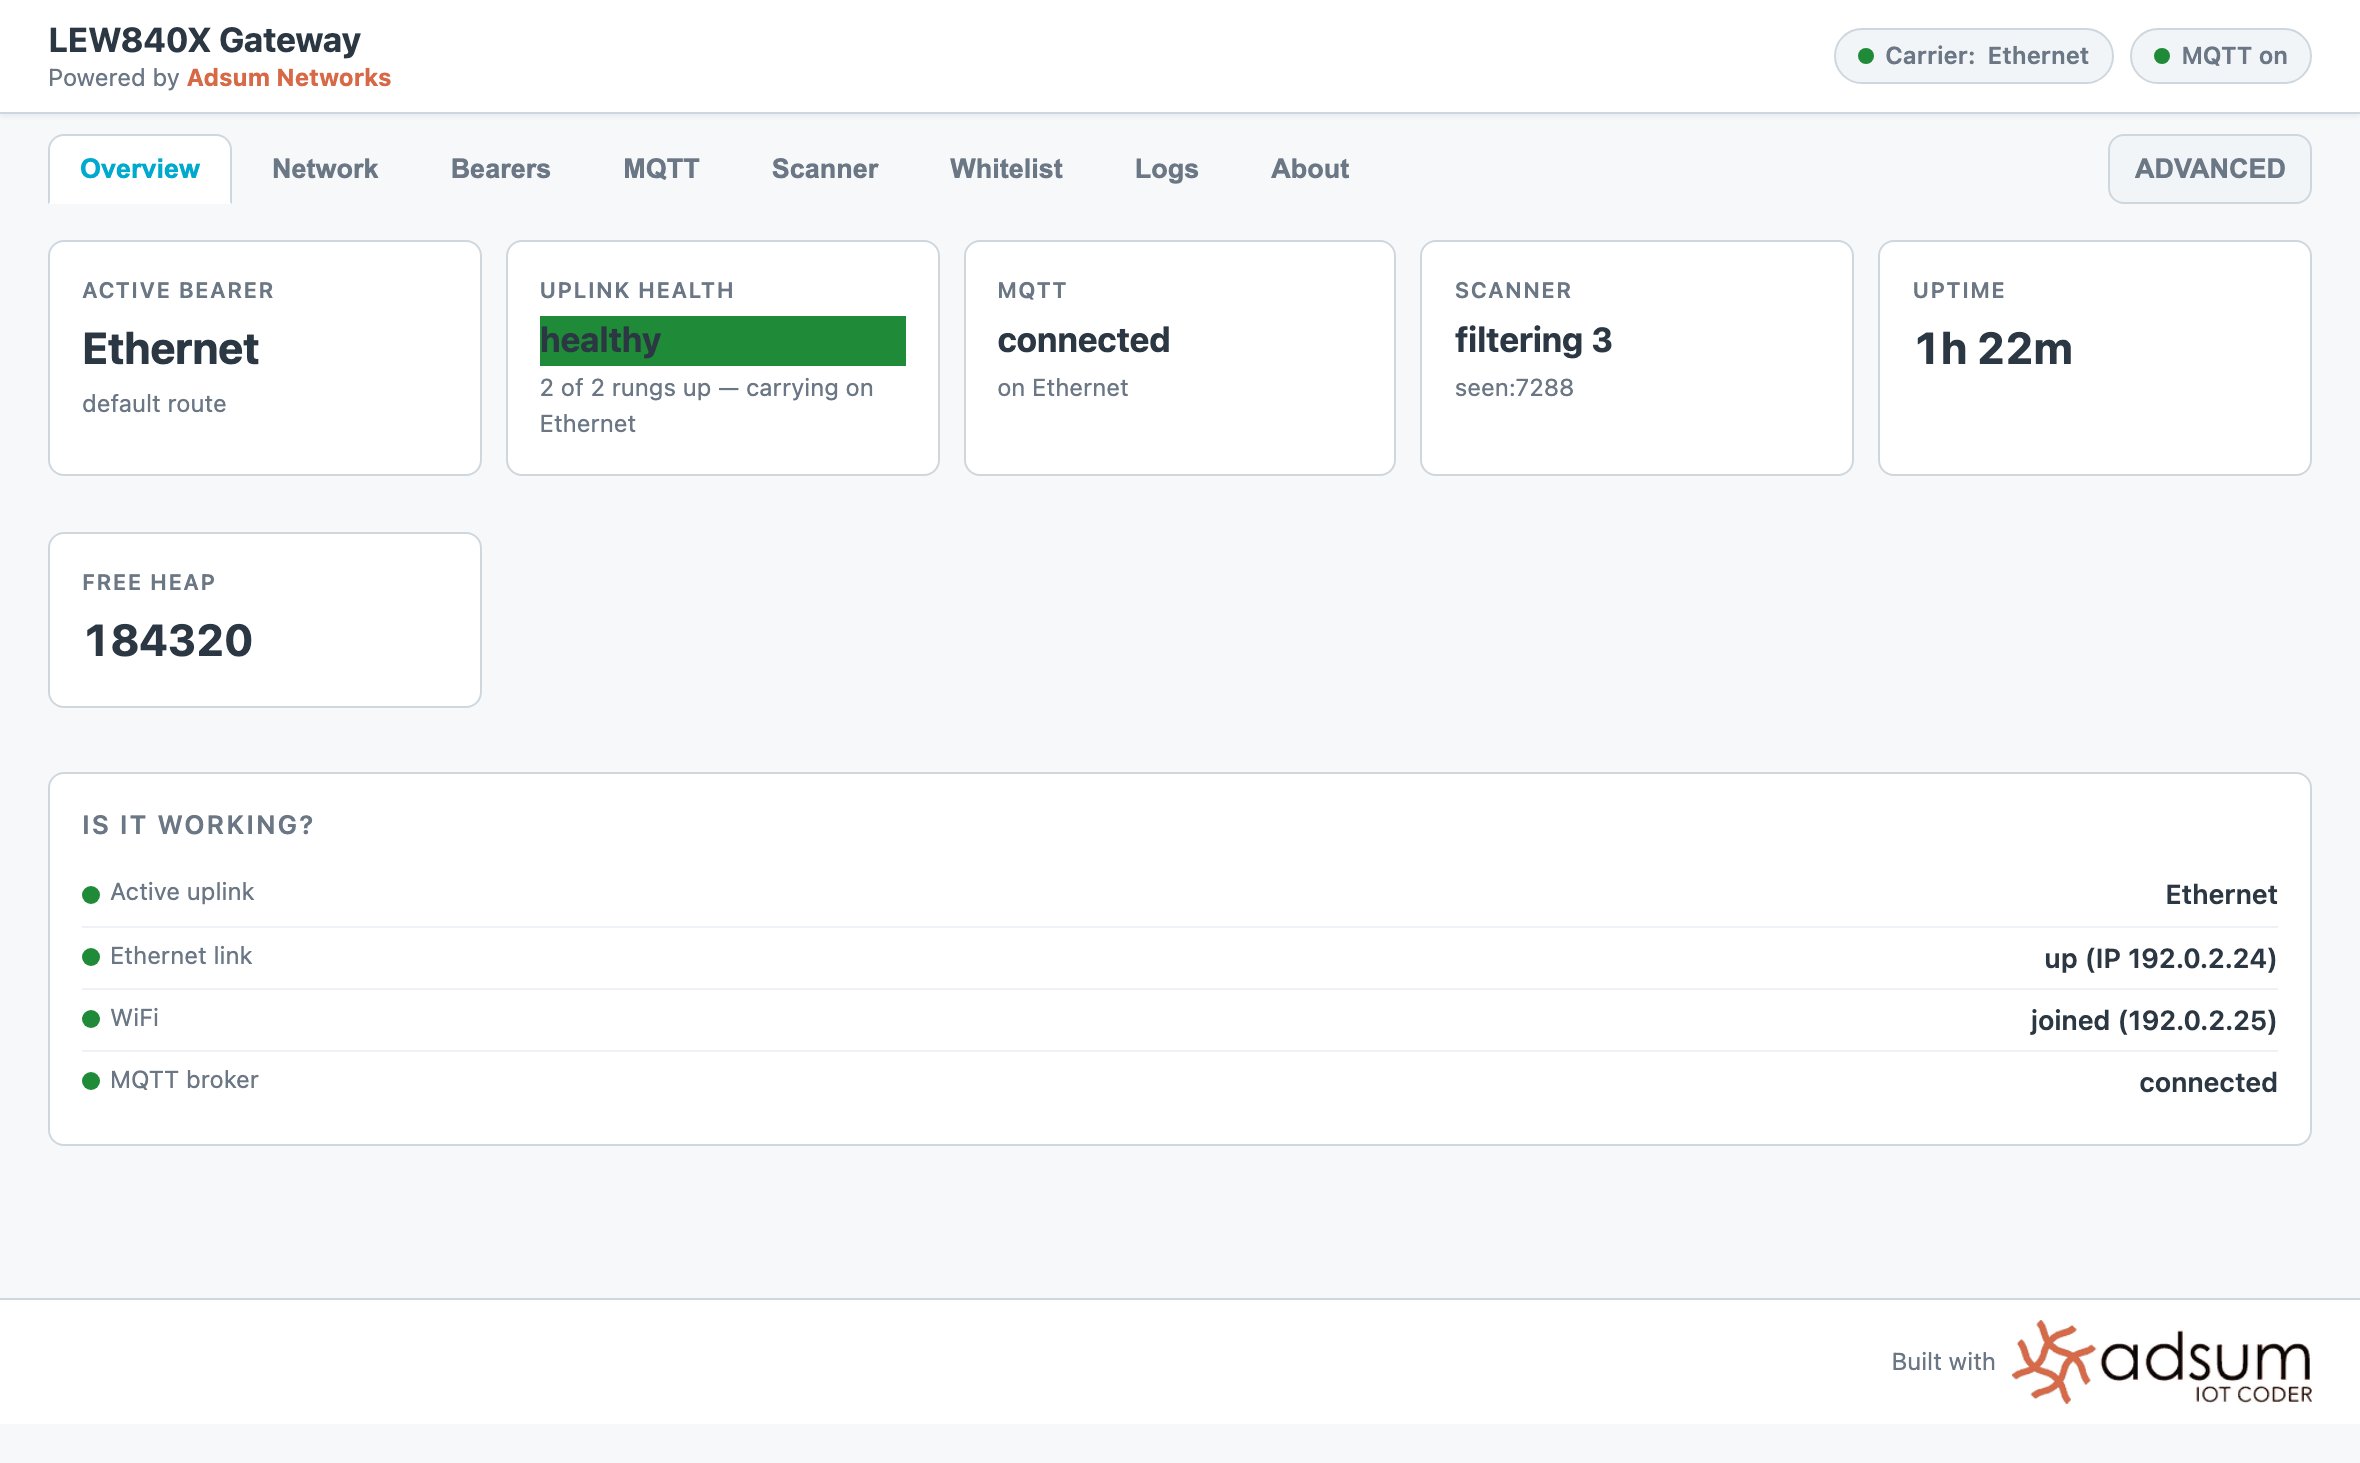
Task: Click the green dot beside WiFi
Action: (91, 1019)
